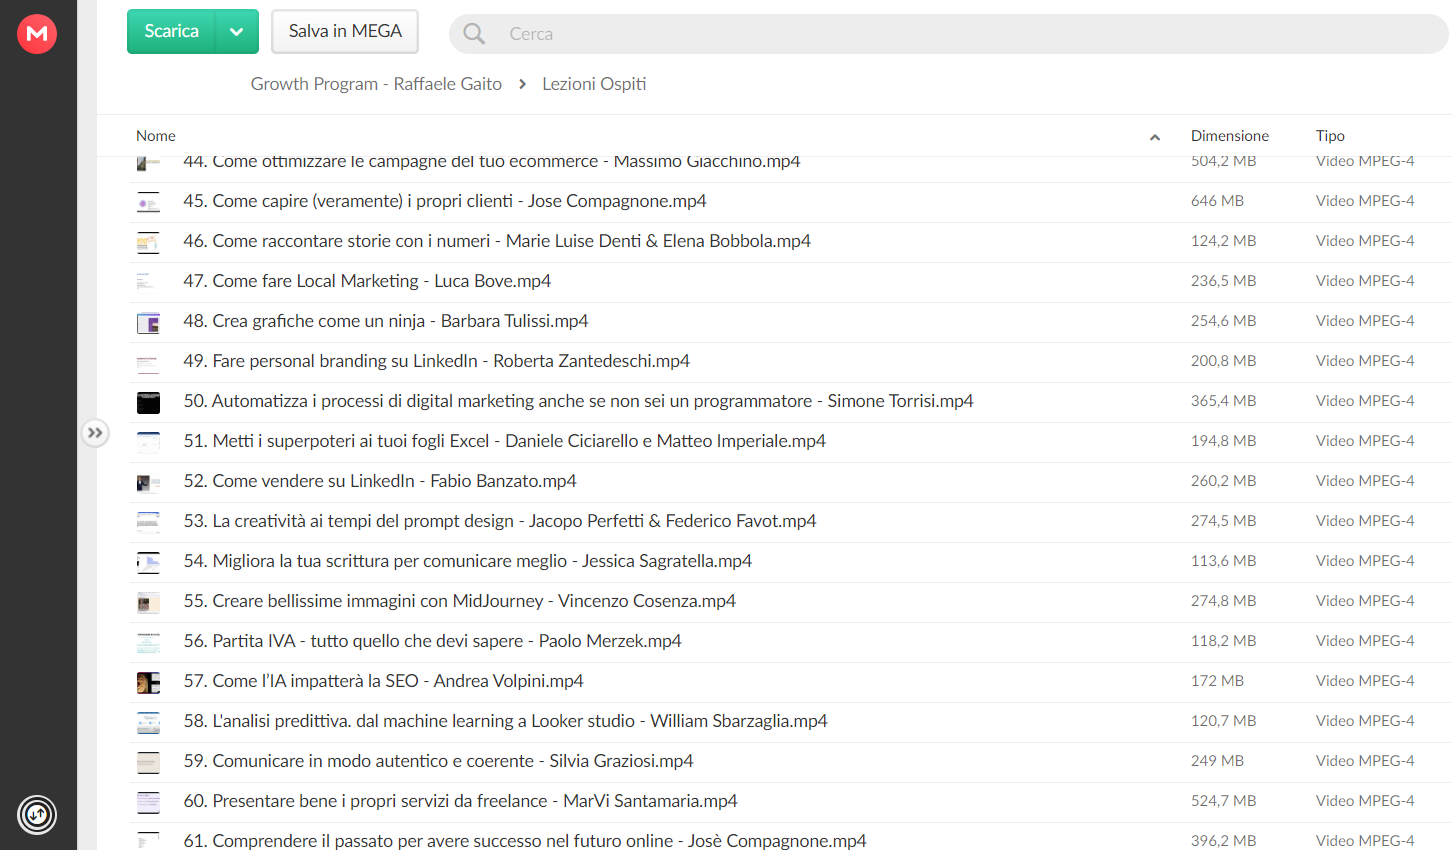Click Video MPEG-4 type in file 56 row
This screenshot has height=850, width=1452.
[1365, 641]
